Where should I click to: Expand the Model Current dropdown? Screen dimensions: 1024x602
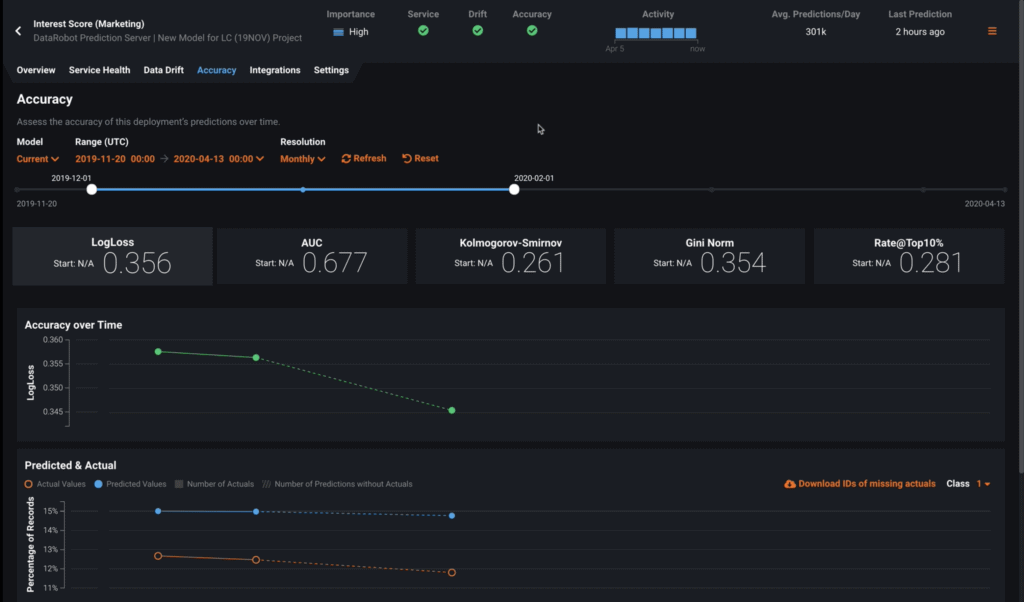click(38, 159)
